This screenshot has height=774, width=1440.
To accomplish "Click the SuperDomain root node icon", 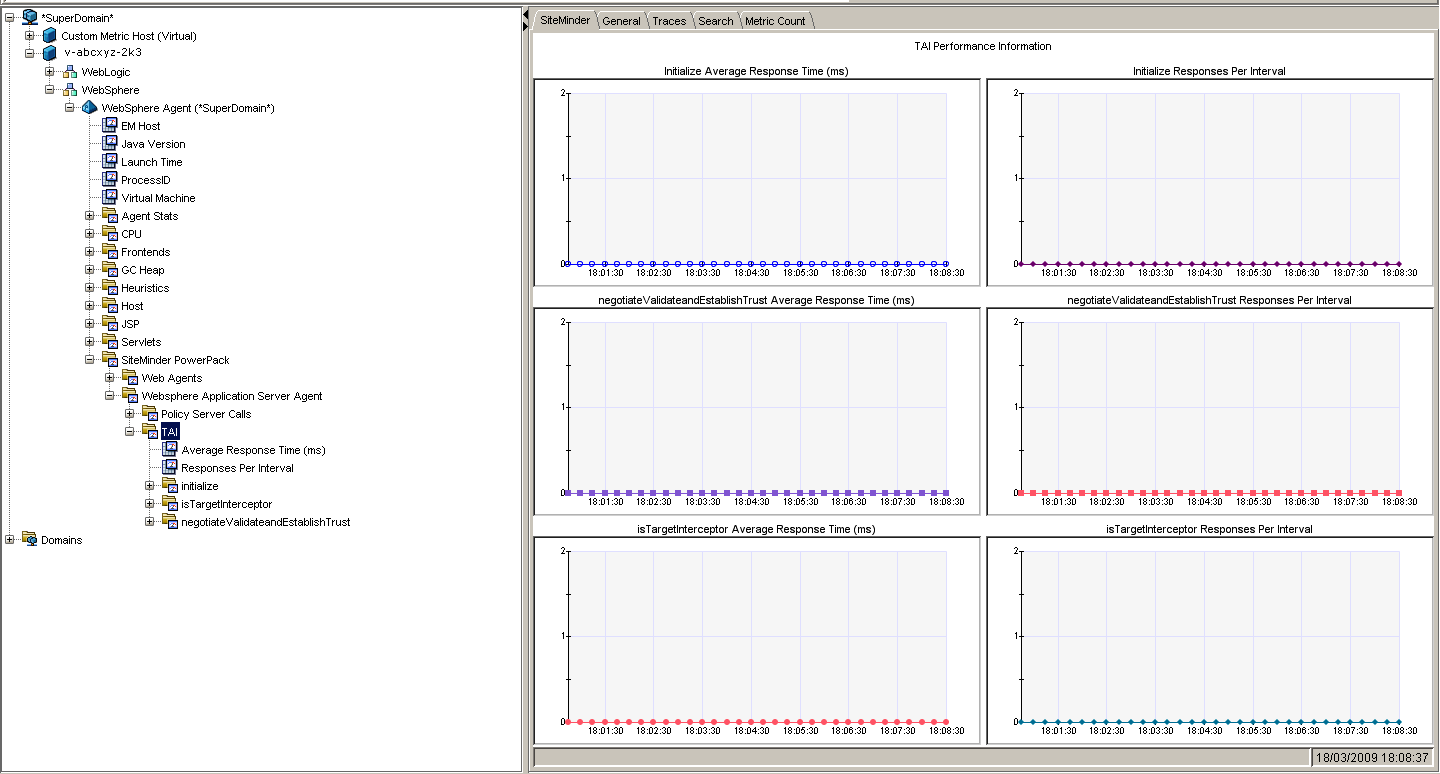I will pyautogui.click(x=30, y=17).
